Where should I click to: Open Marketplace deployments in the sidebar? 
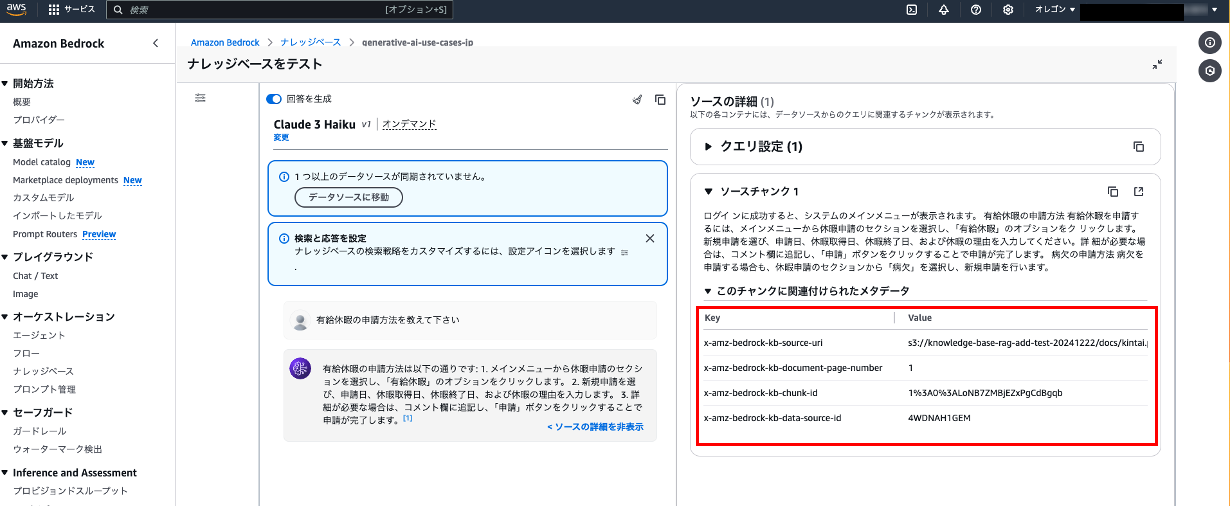pos(65,180)
